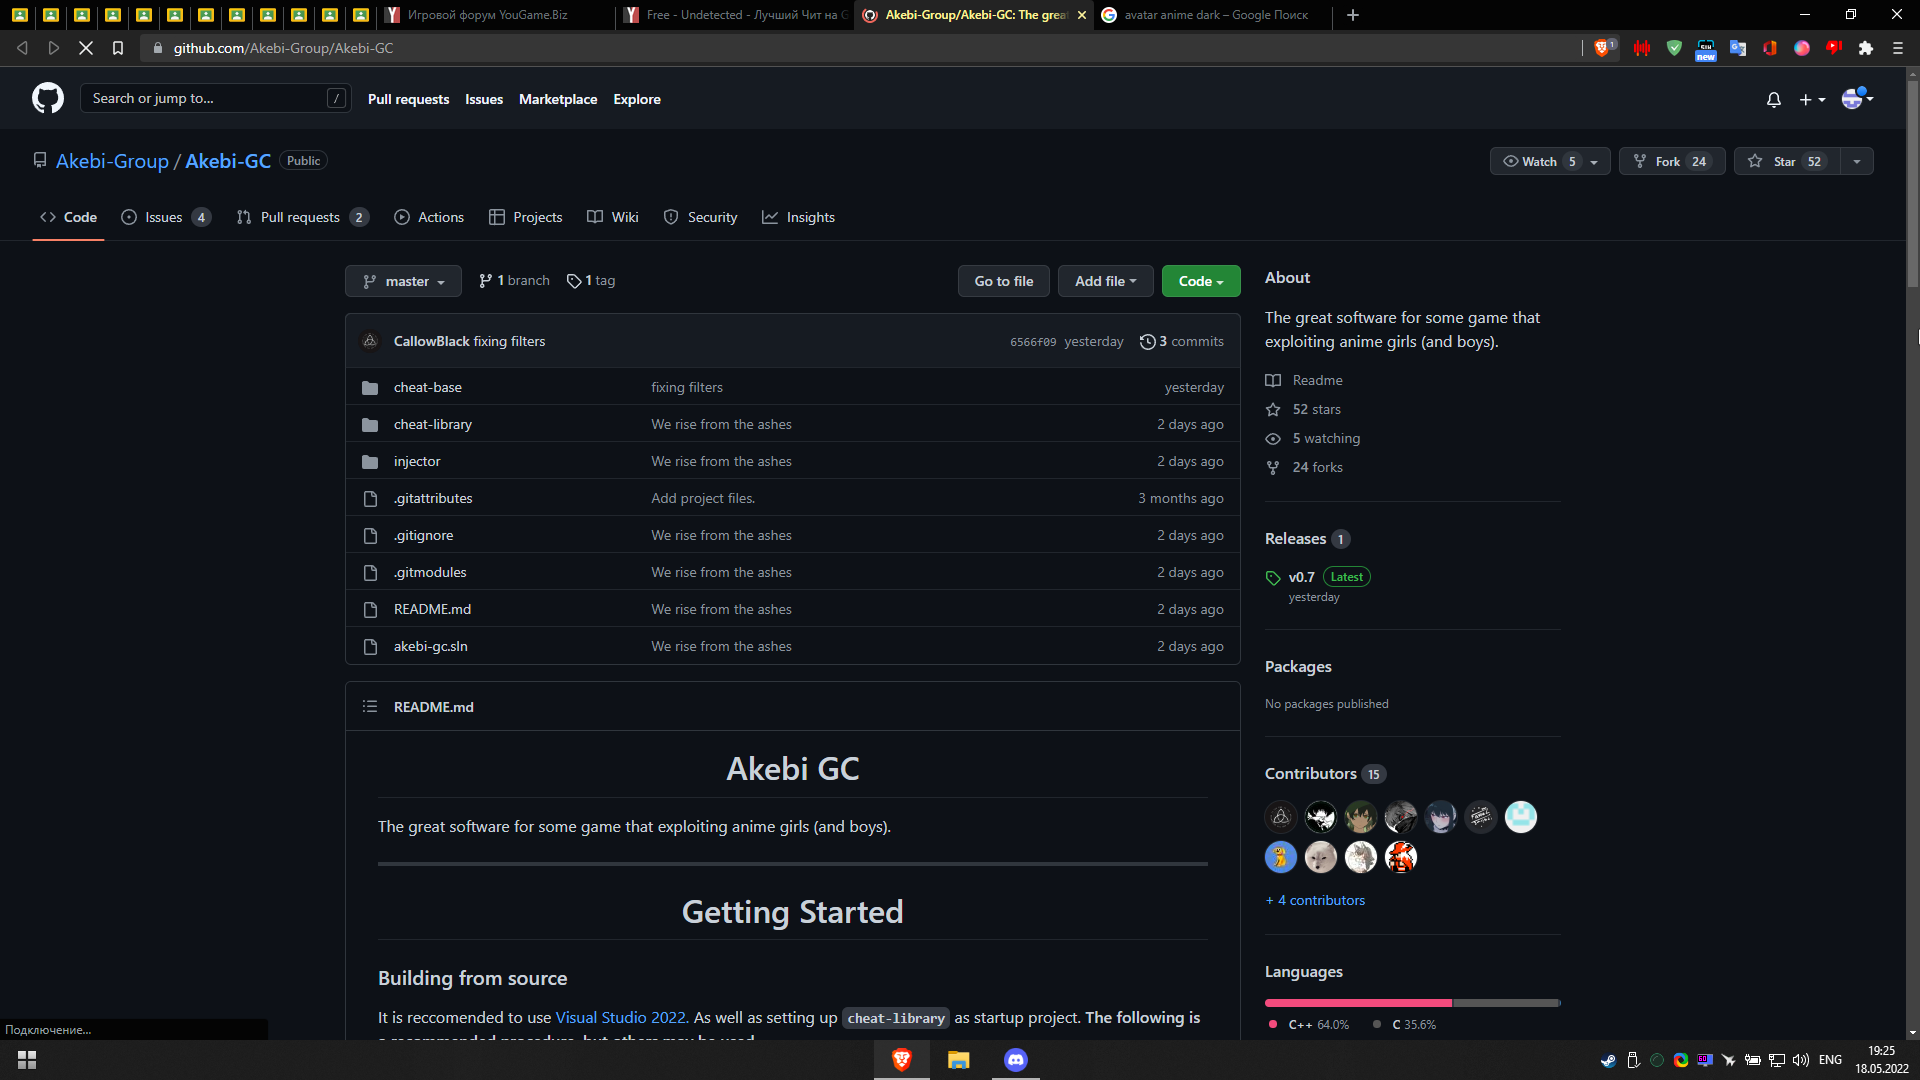Show the + 4 contributors link
Image resolution: width=1920 pixels, height=1080 pixels.
(1315, 900)
